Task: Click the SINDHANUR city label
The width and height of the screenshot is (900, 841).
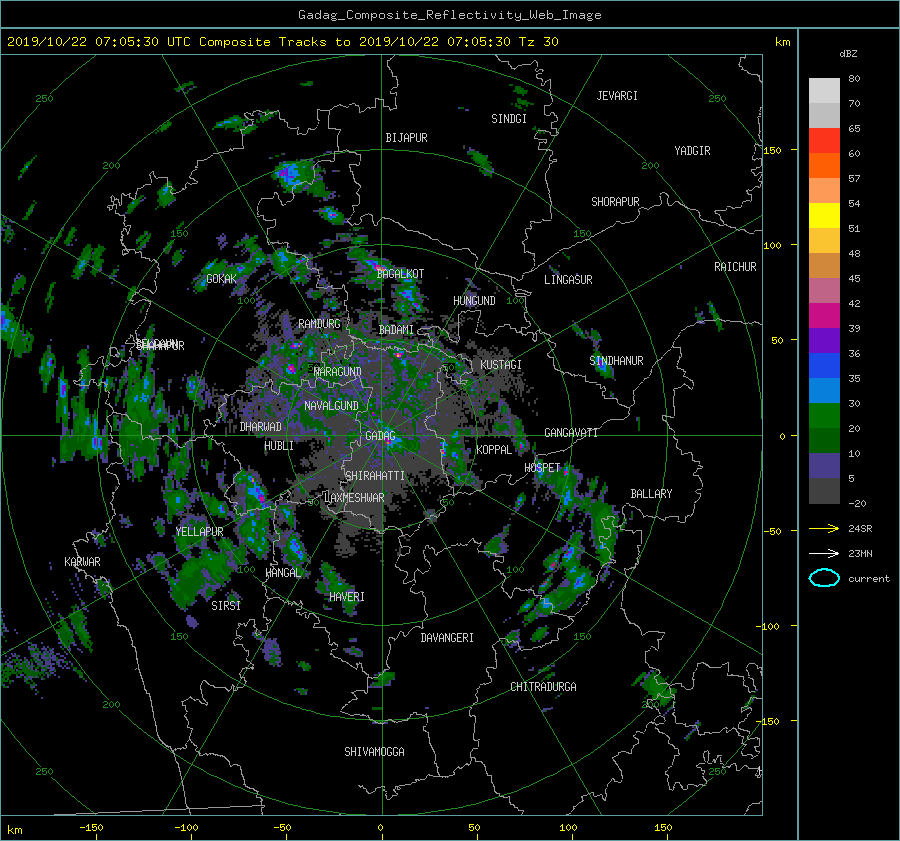Action: click(x=616, y=361)
